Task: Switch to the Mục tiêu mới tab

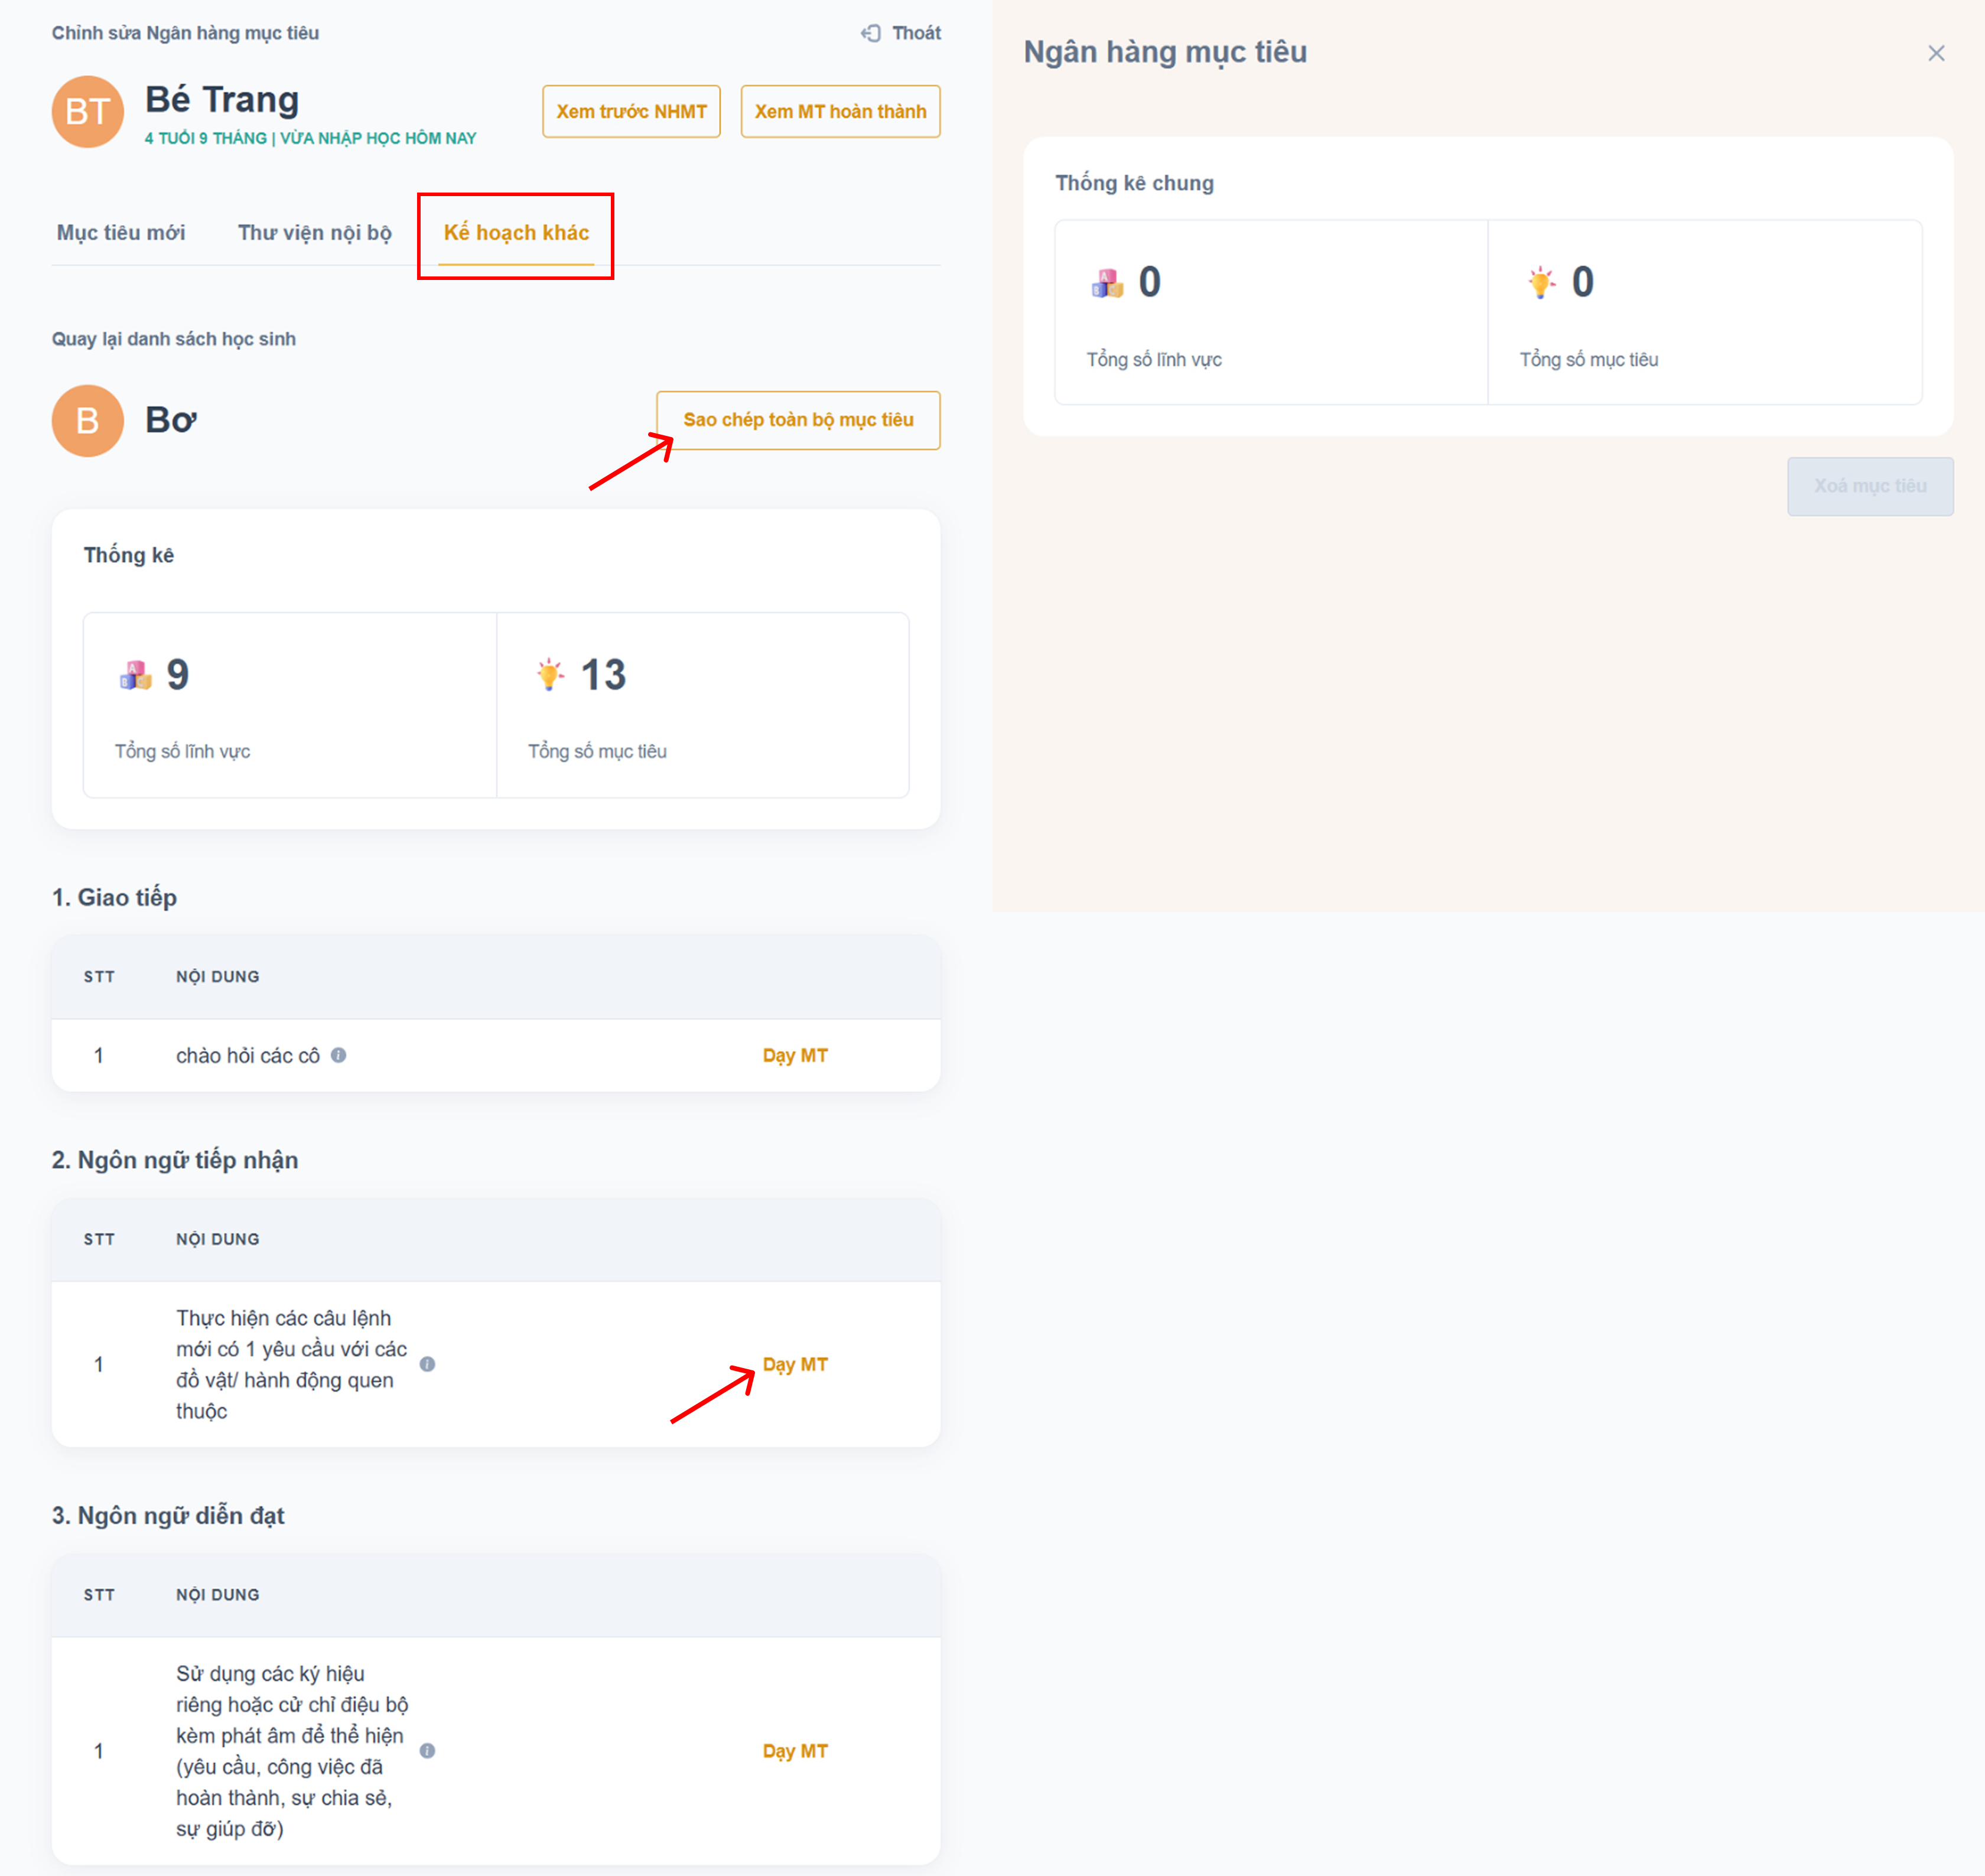Action: pyautogui.click(x=121, y=232)
